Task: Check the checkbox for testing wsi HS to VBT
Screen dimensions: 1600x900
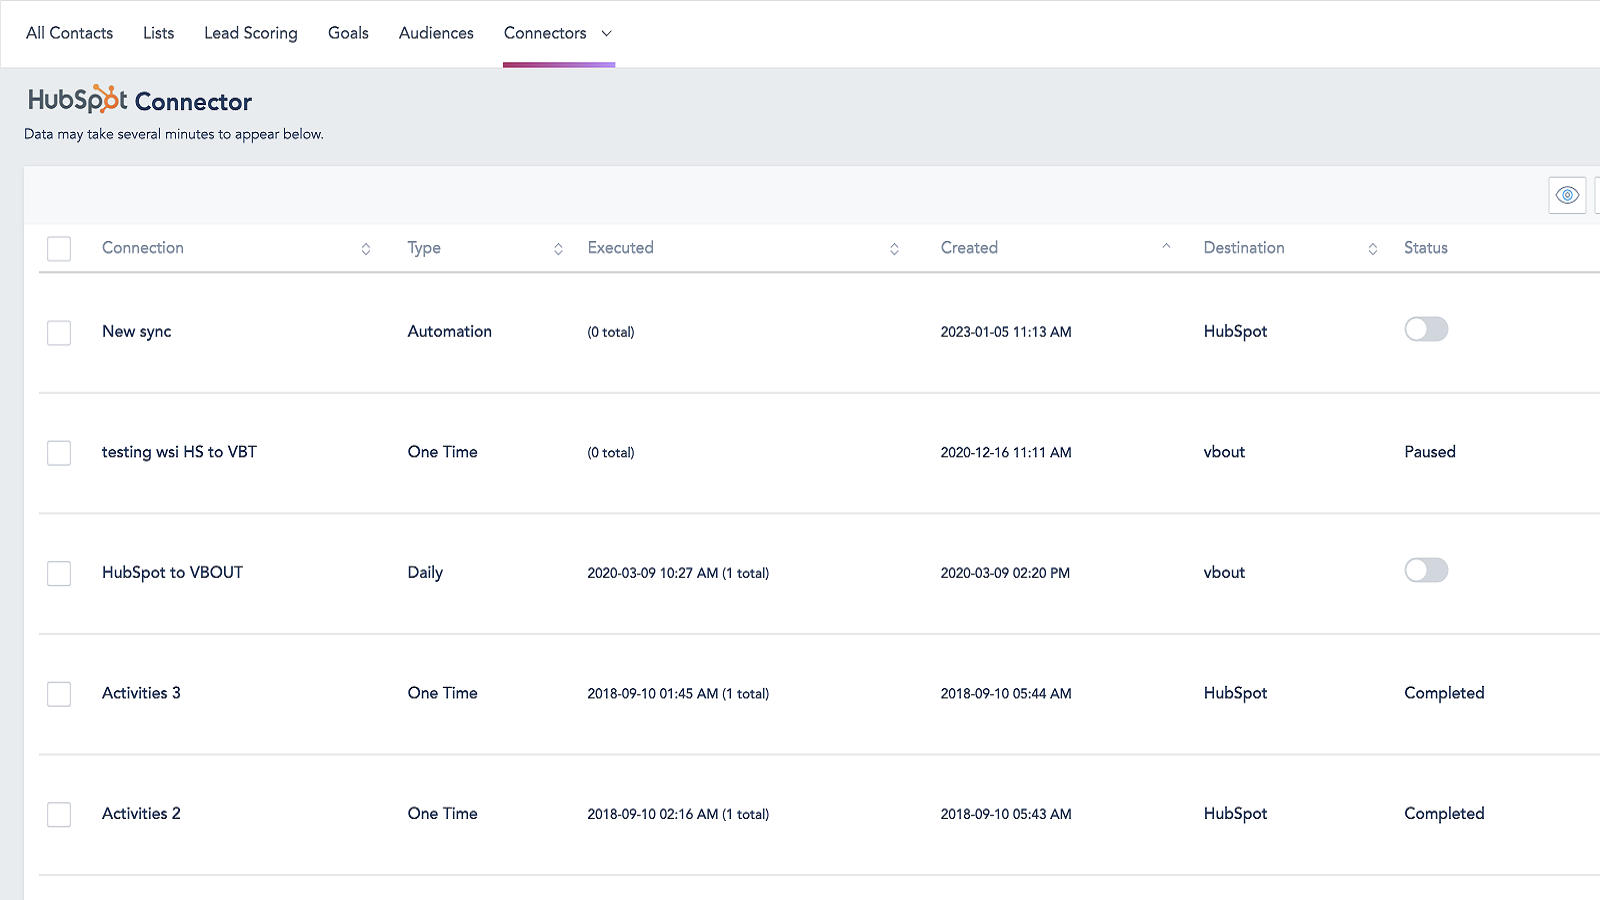Action: (x=59, y=453)
